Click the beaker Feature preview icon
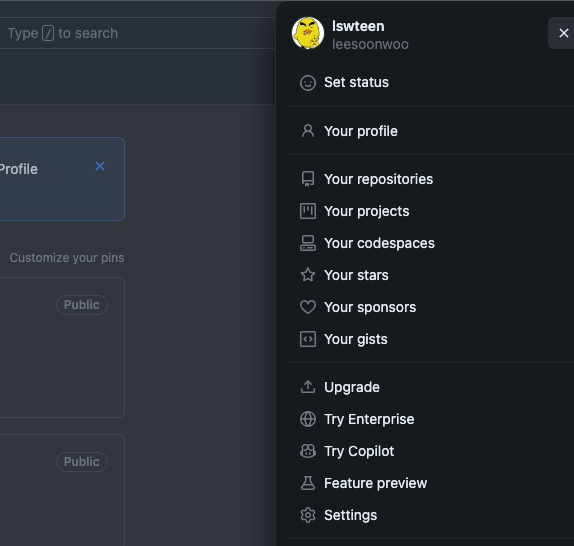 click(x=308, y=483)
